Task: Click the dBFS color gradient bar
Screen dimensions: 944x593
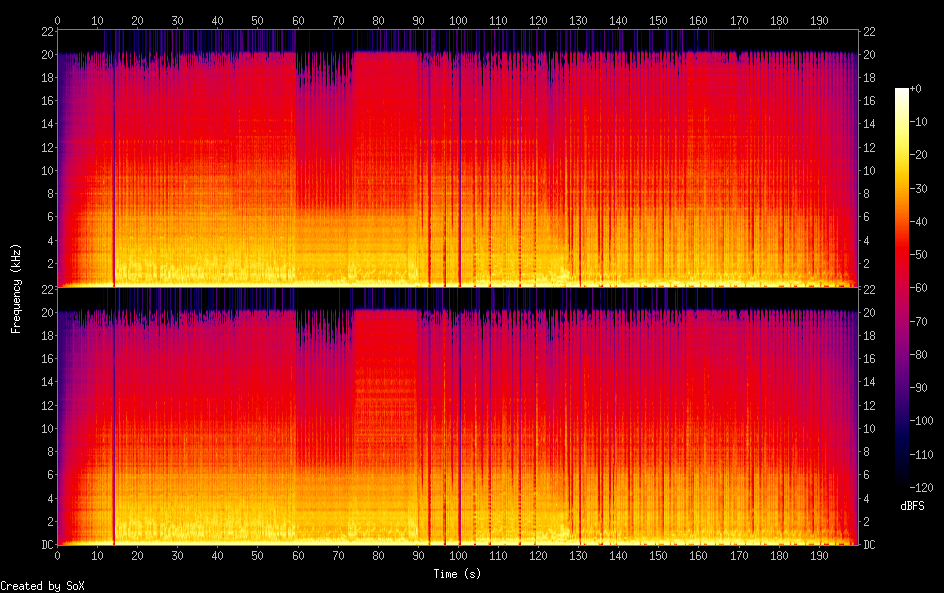Action: click(x=902, y=287)
